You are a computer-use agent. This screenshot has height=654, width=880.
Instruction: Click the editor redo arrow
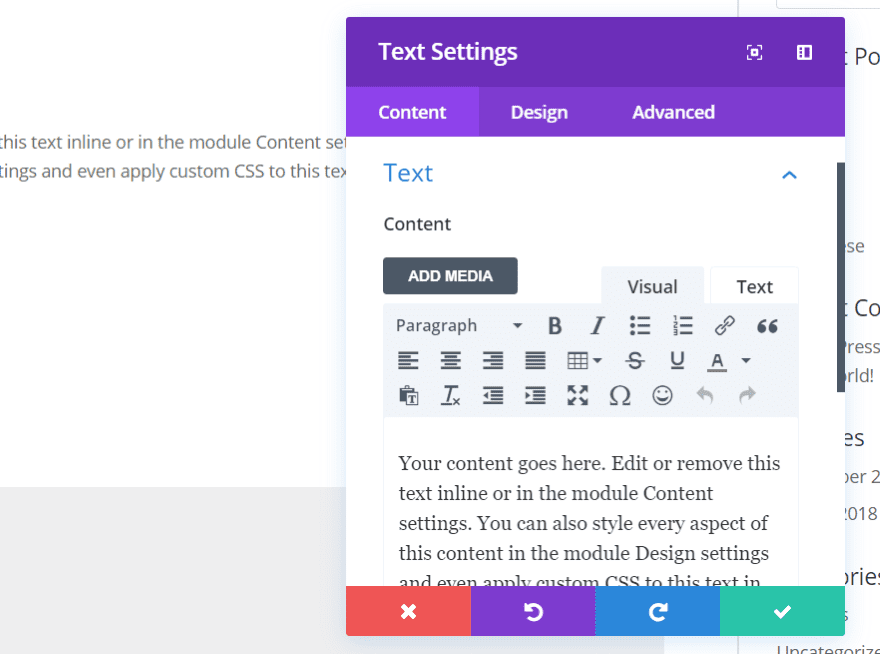point(748,395)
